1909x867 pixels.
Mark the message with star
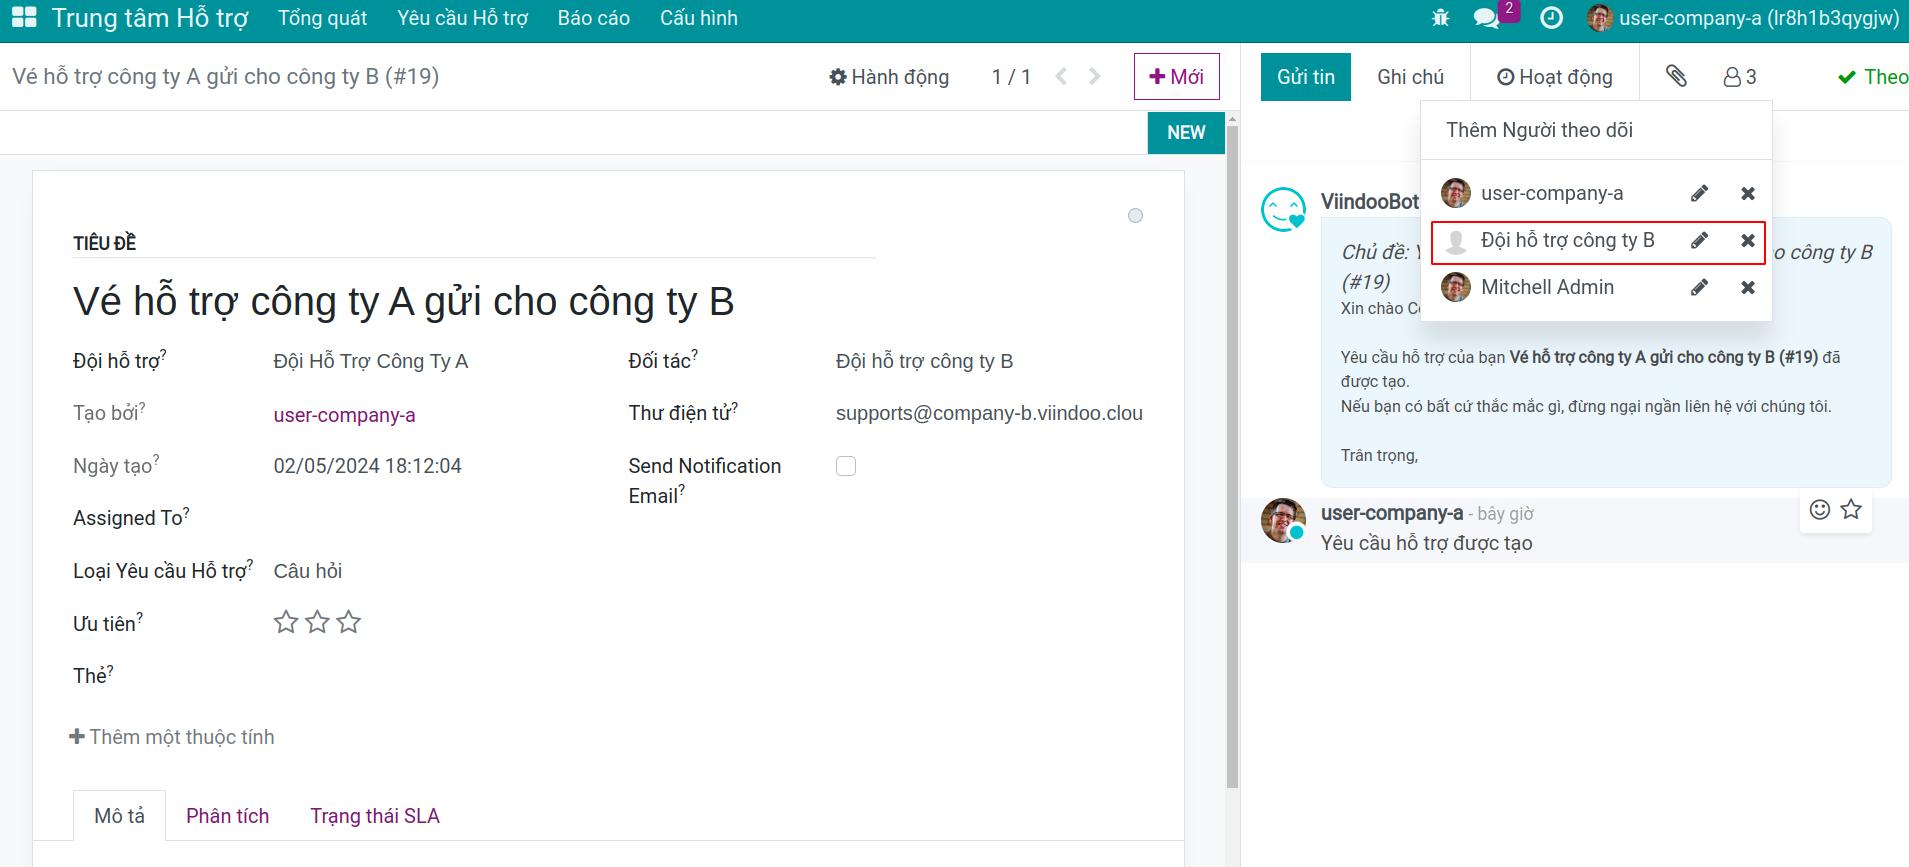1851,510
